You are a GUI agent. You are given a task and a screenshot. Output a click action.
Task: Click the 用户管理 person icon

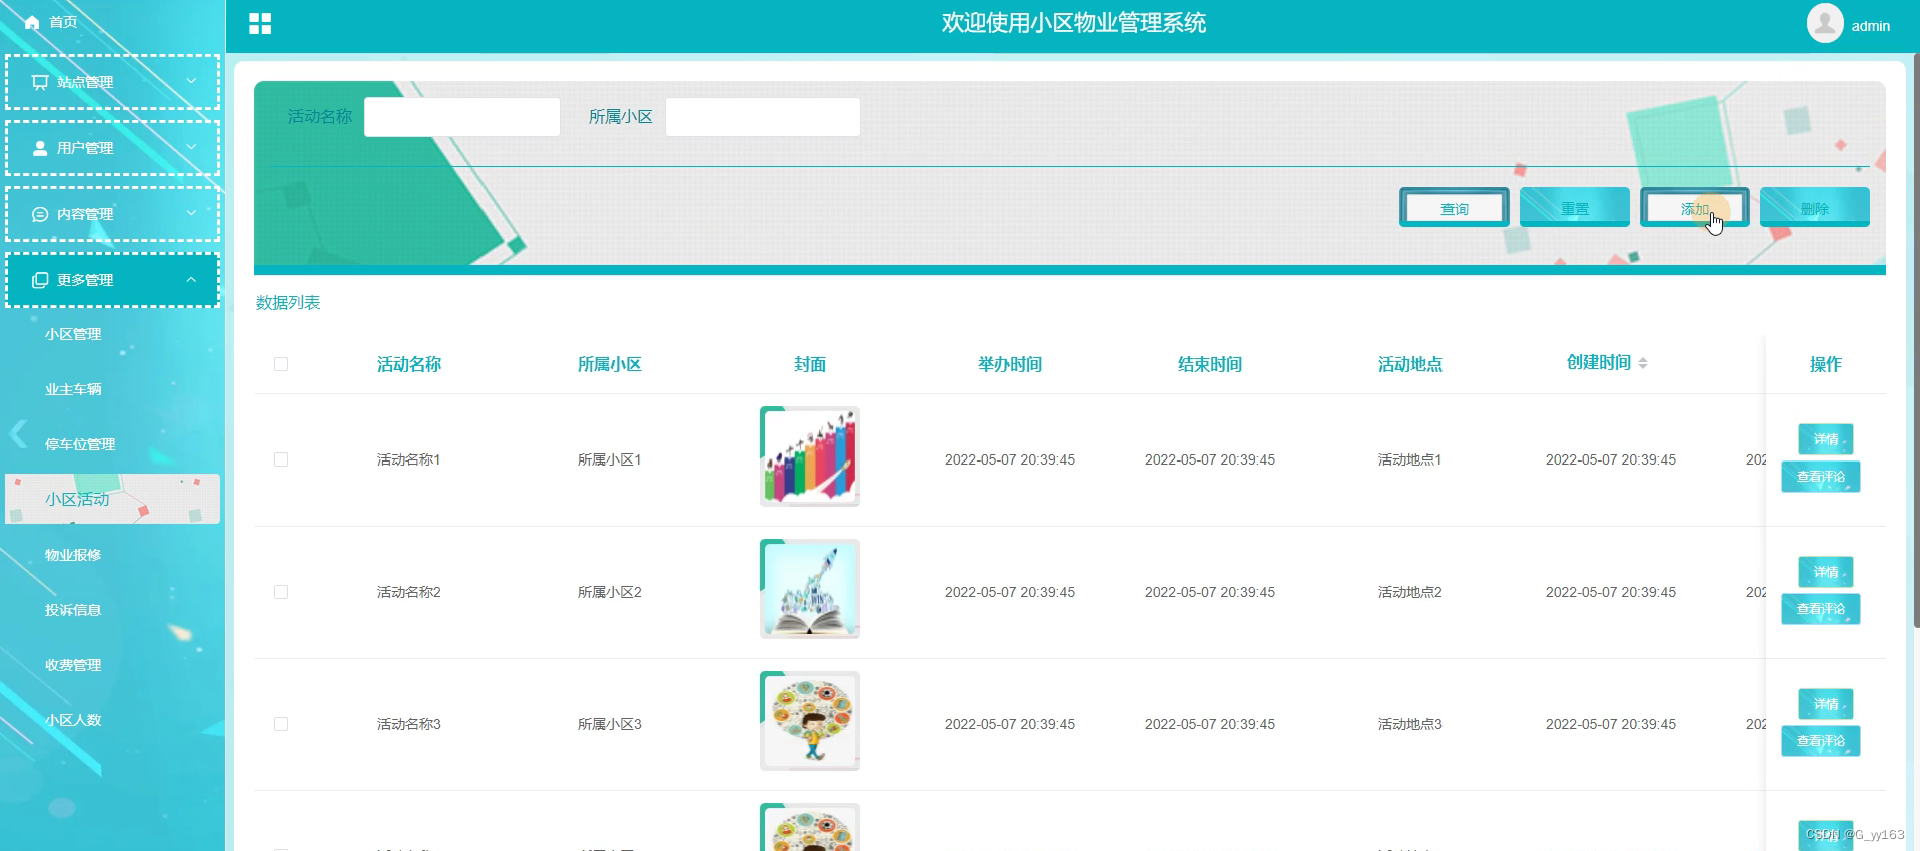40,148
